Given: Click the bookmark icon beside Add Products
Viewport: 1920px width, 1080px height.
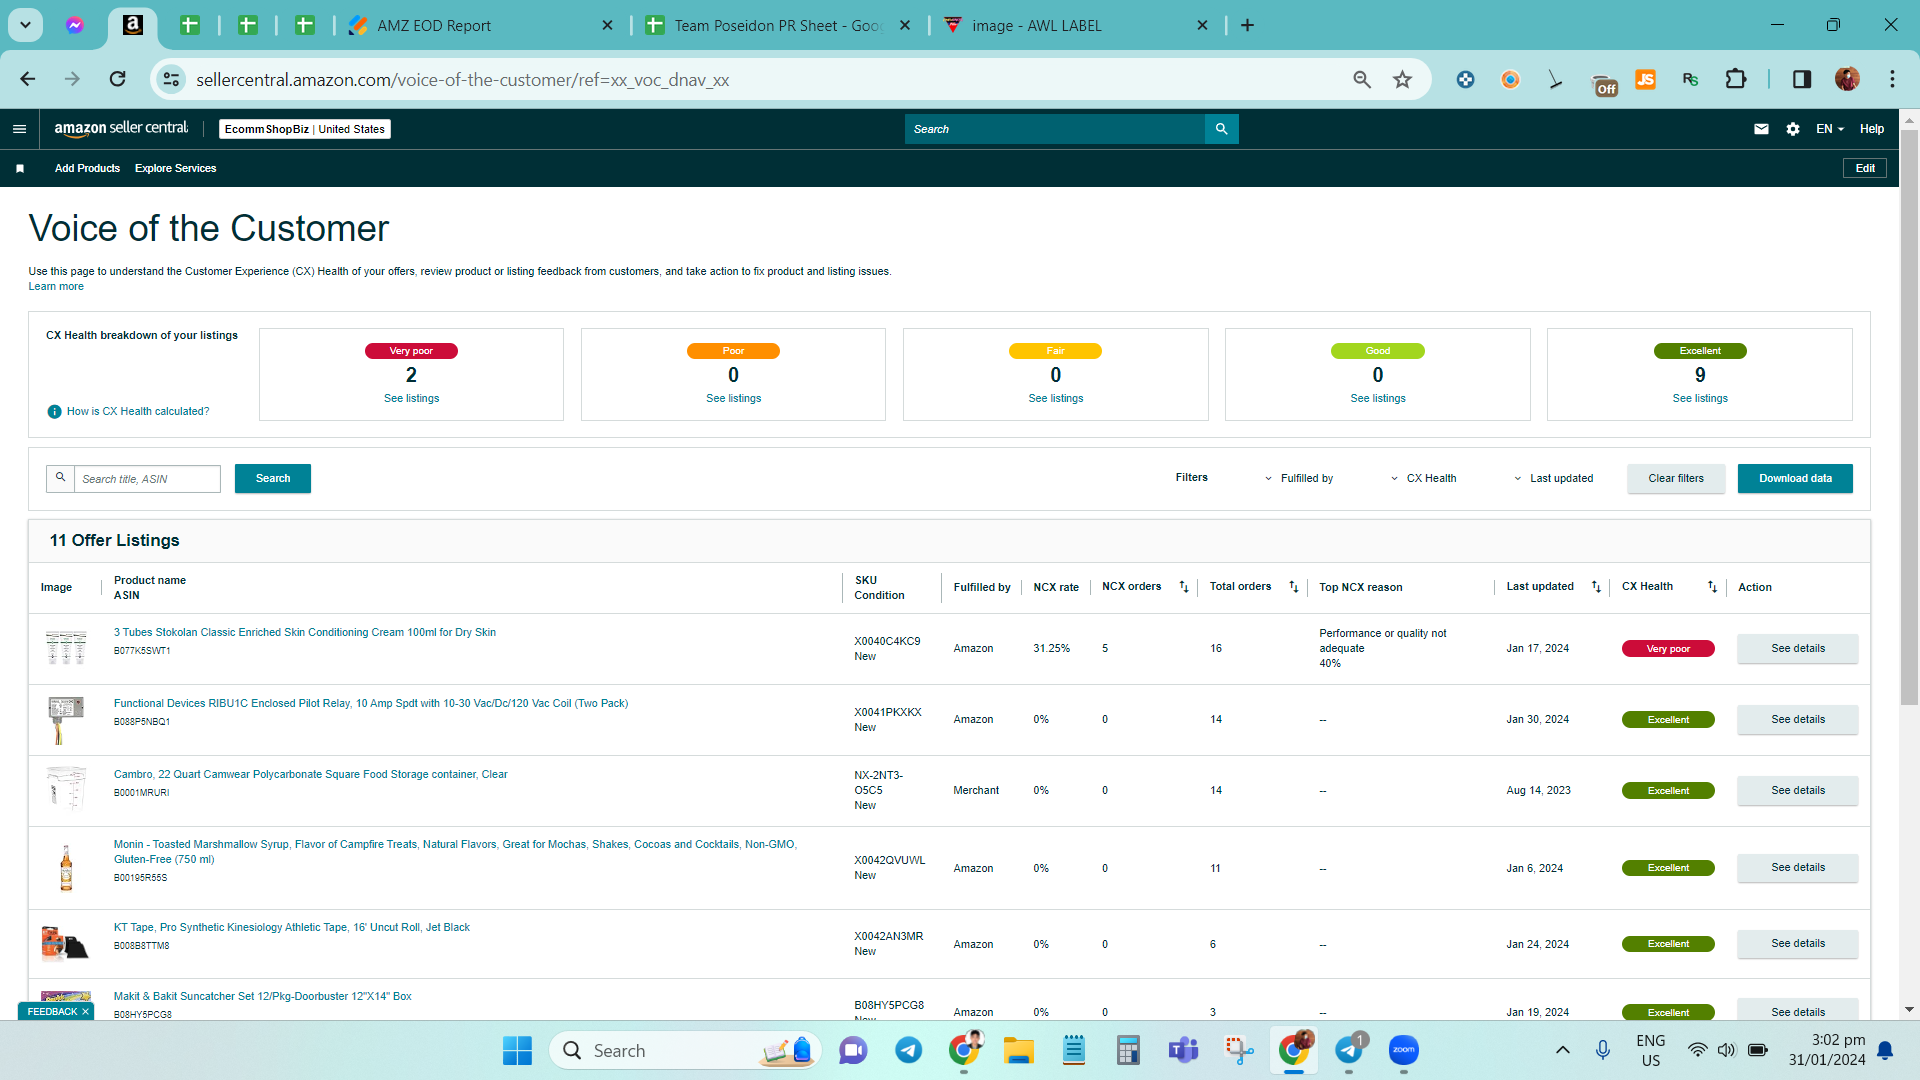Looking at the screenshot, I should tap(20, 168).
